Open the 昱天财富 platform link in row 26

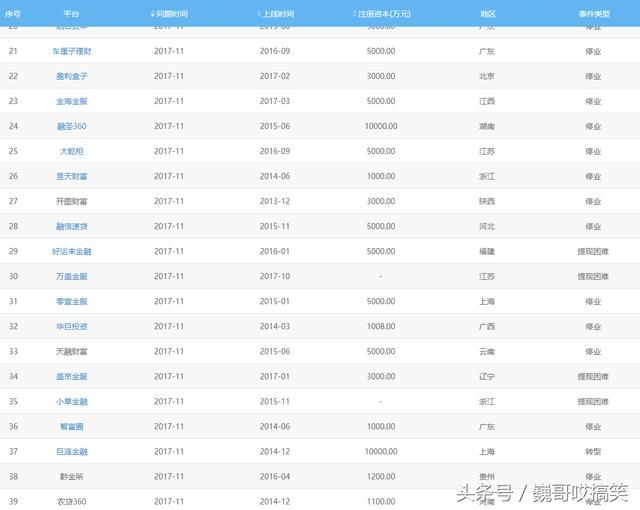pos(71,176)
